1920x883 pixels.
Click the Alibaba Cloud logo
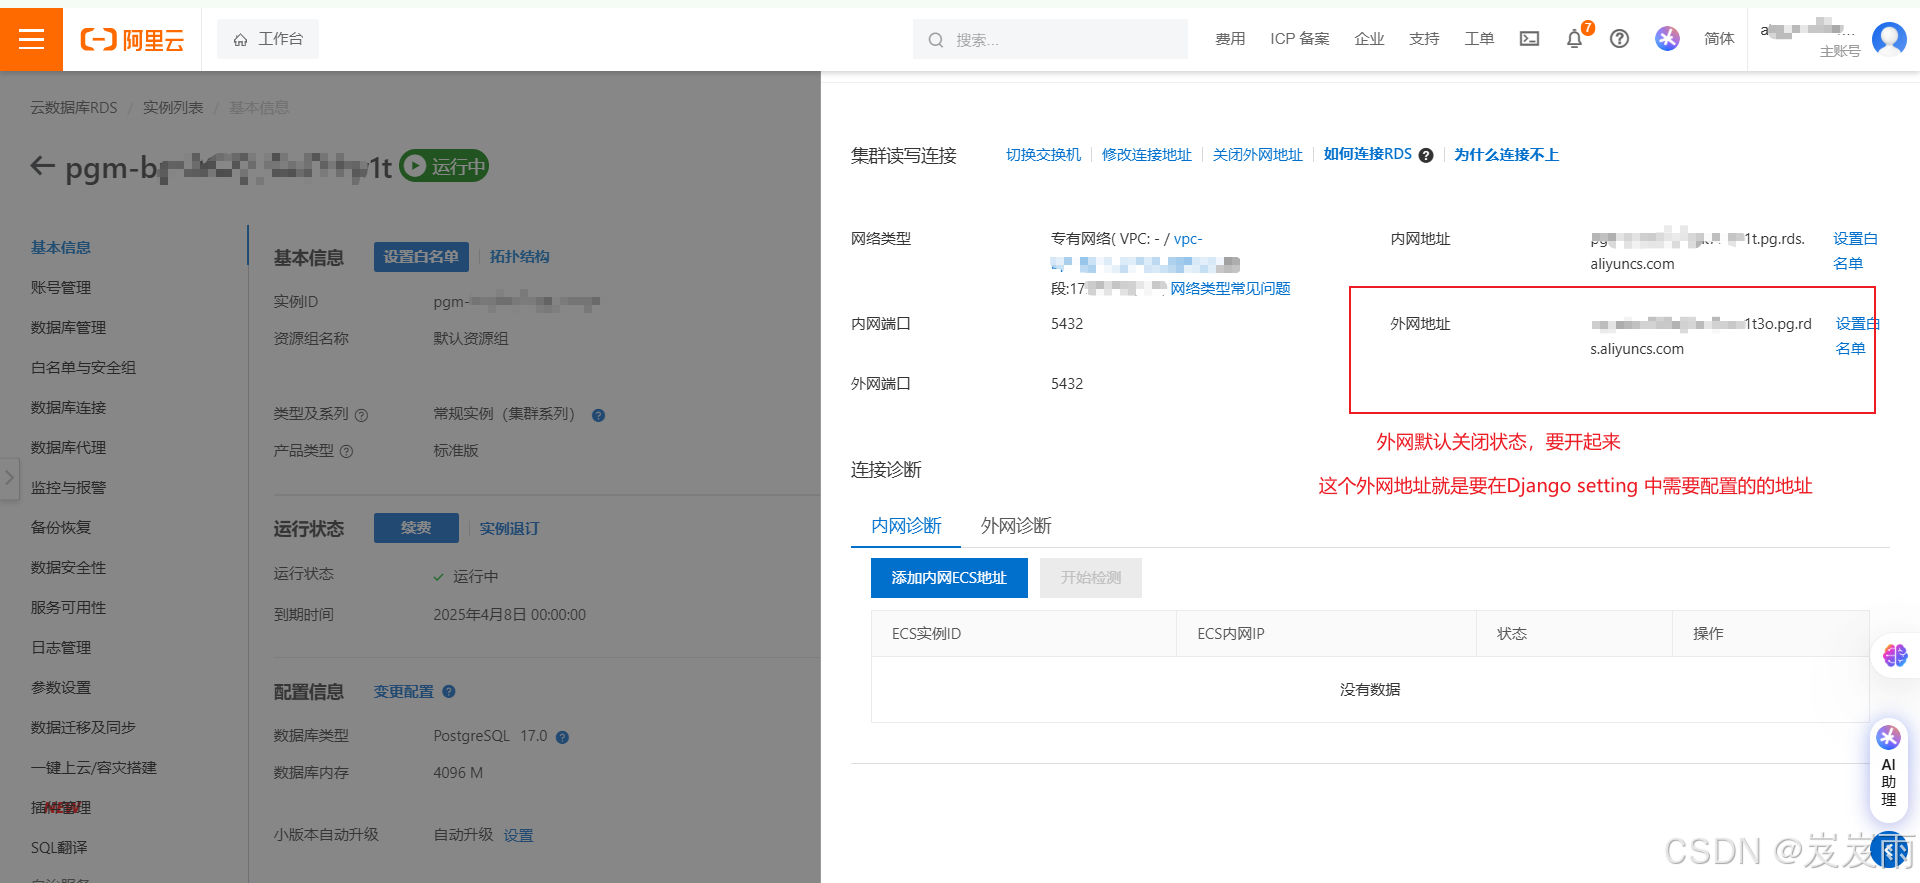[132, 40]
